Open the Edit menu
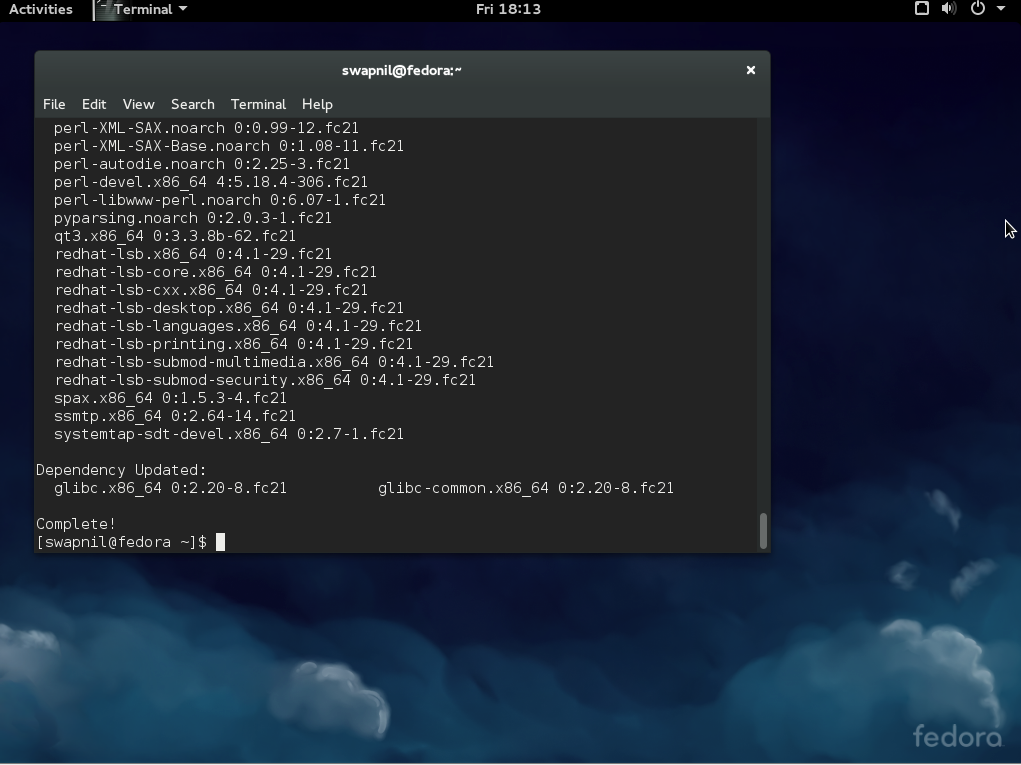 [x=93, y=104]
